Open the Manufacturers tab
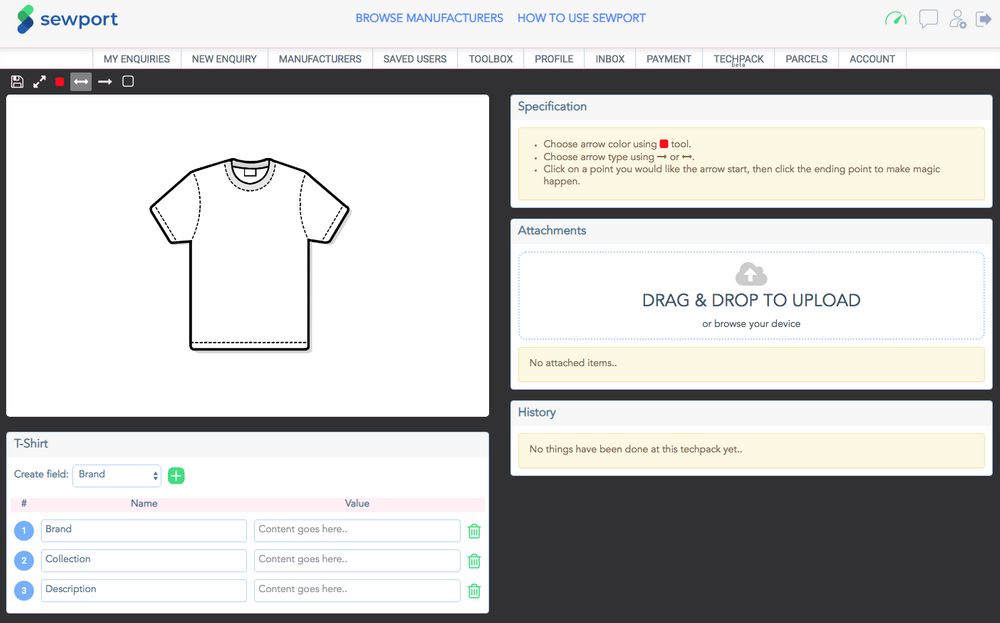 point(320,59)
